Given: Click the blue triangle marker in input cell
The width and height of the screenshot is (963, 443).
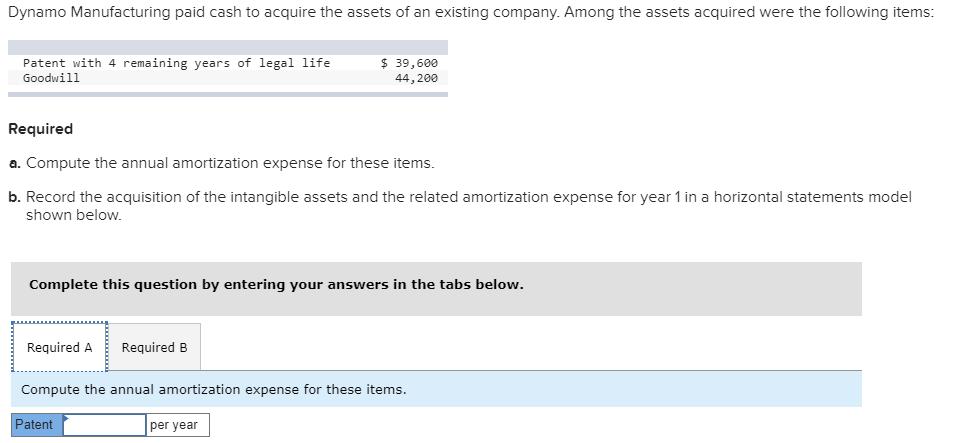Looking at the screenshot, I should coord(66,419).
